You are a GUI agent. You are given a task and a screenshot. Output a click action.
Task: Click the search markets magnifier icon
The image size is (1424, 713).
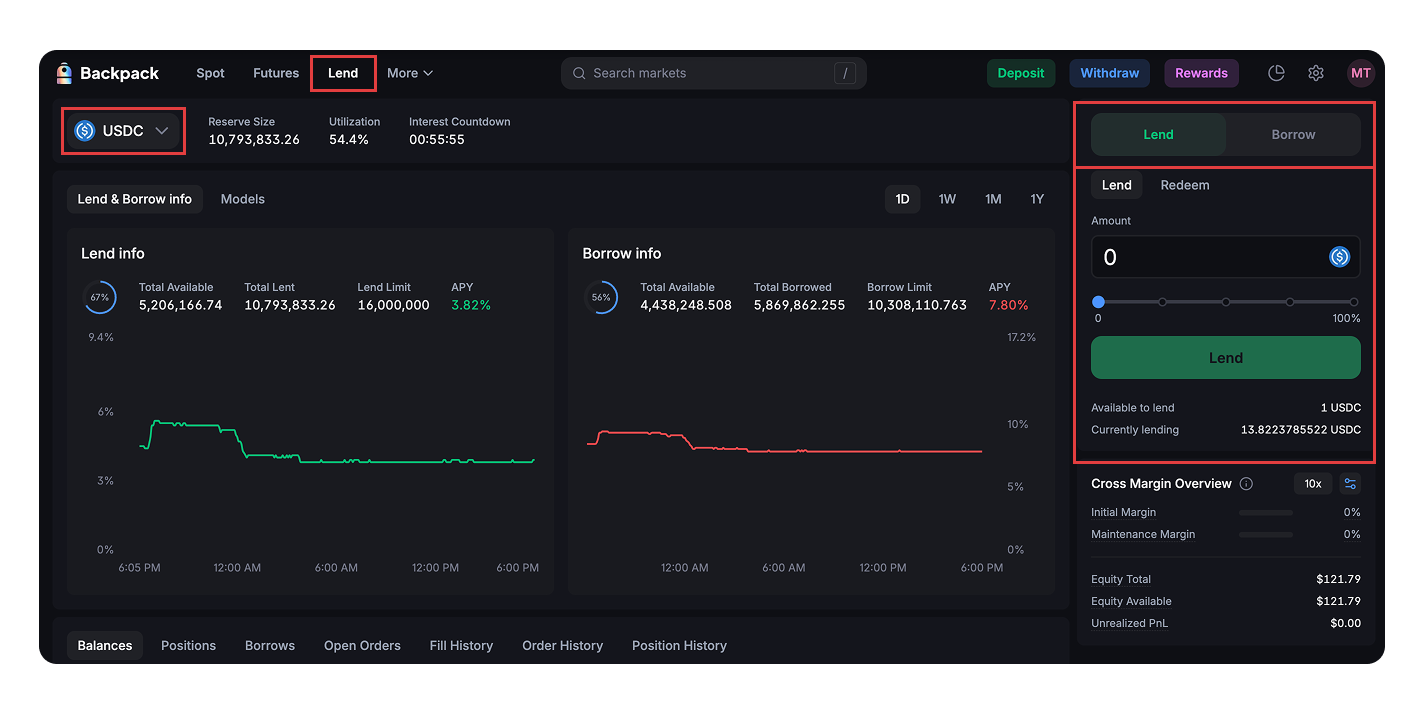(x=578, y=73)
